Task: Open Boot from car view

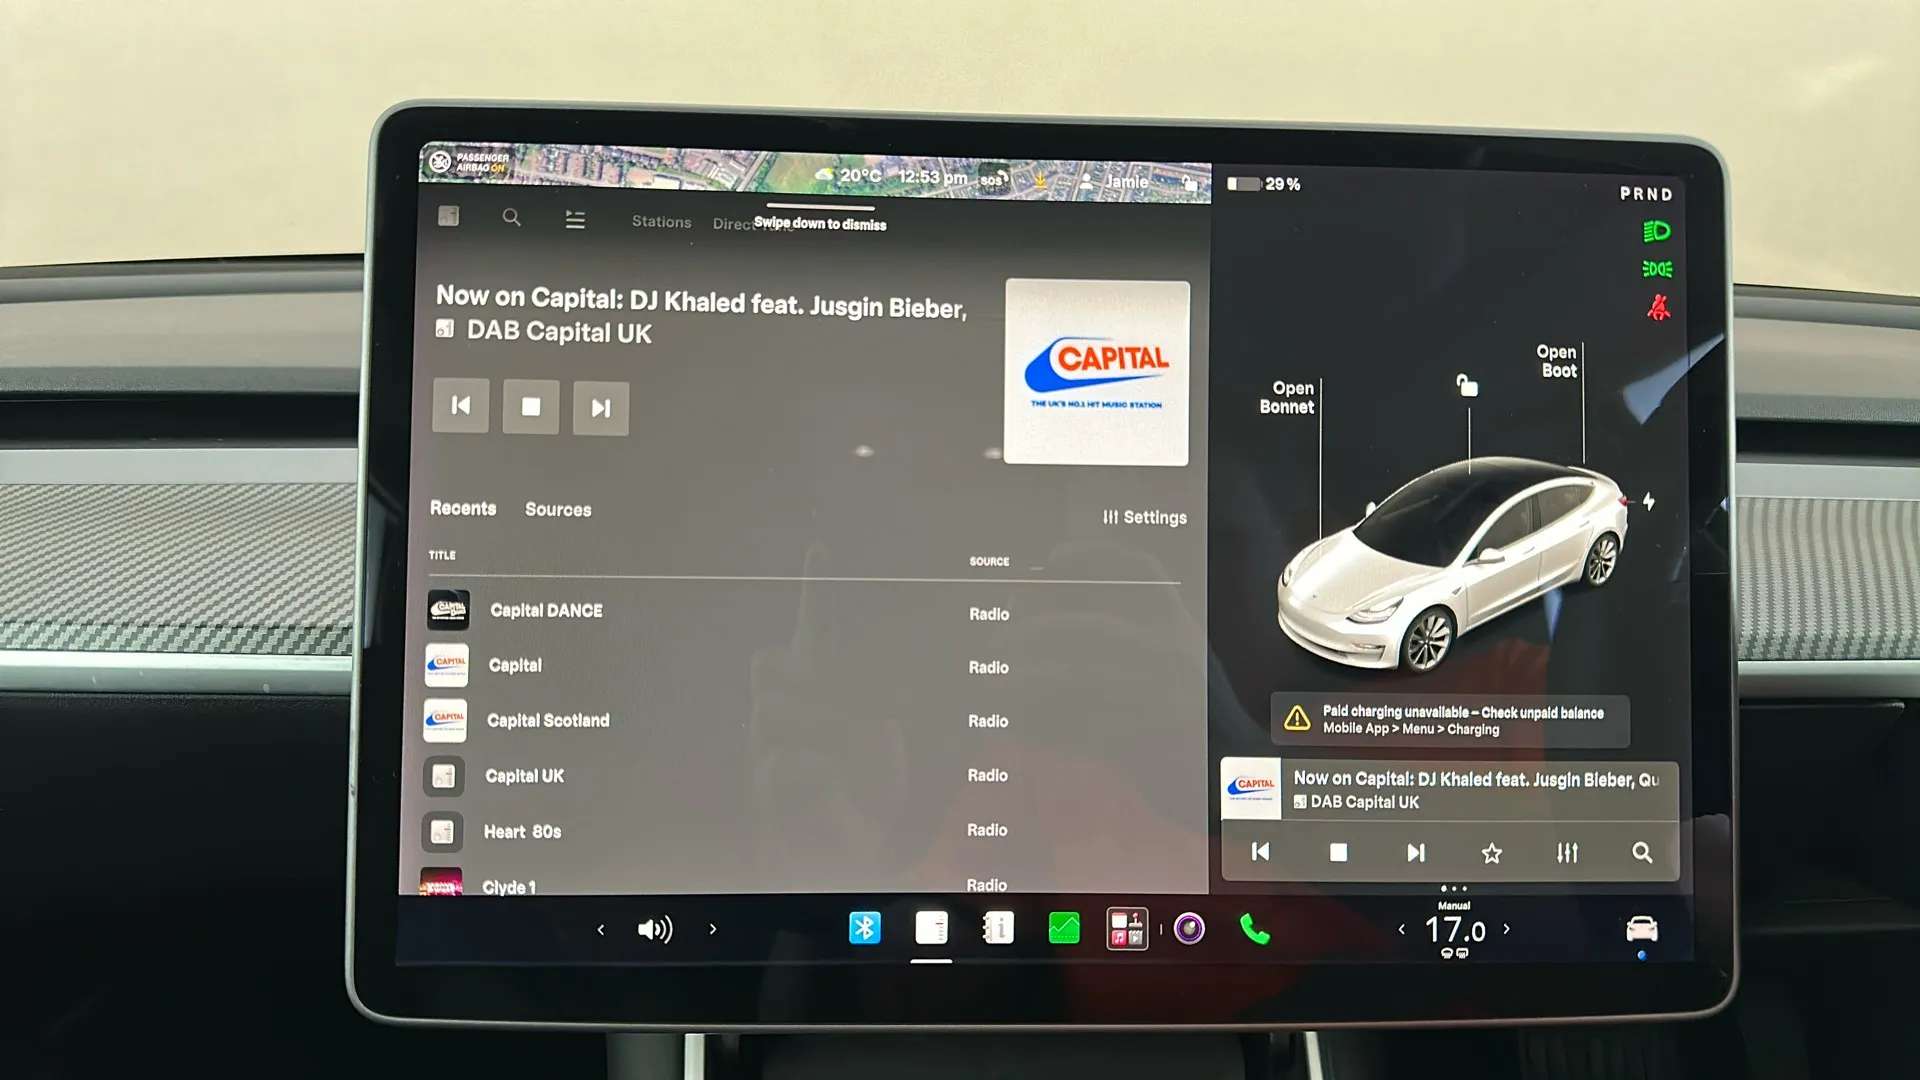Action: coord(1557,361)
